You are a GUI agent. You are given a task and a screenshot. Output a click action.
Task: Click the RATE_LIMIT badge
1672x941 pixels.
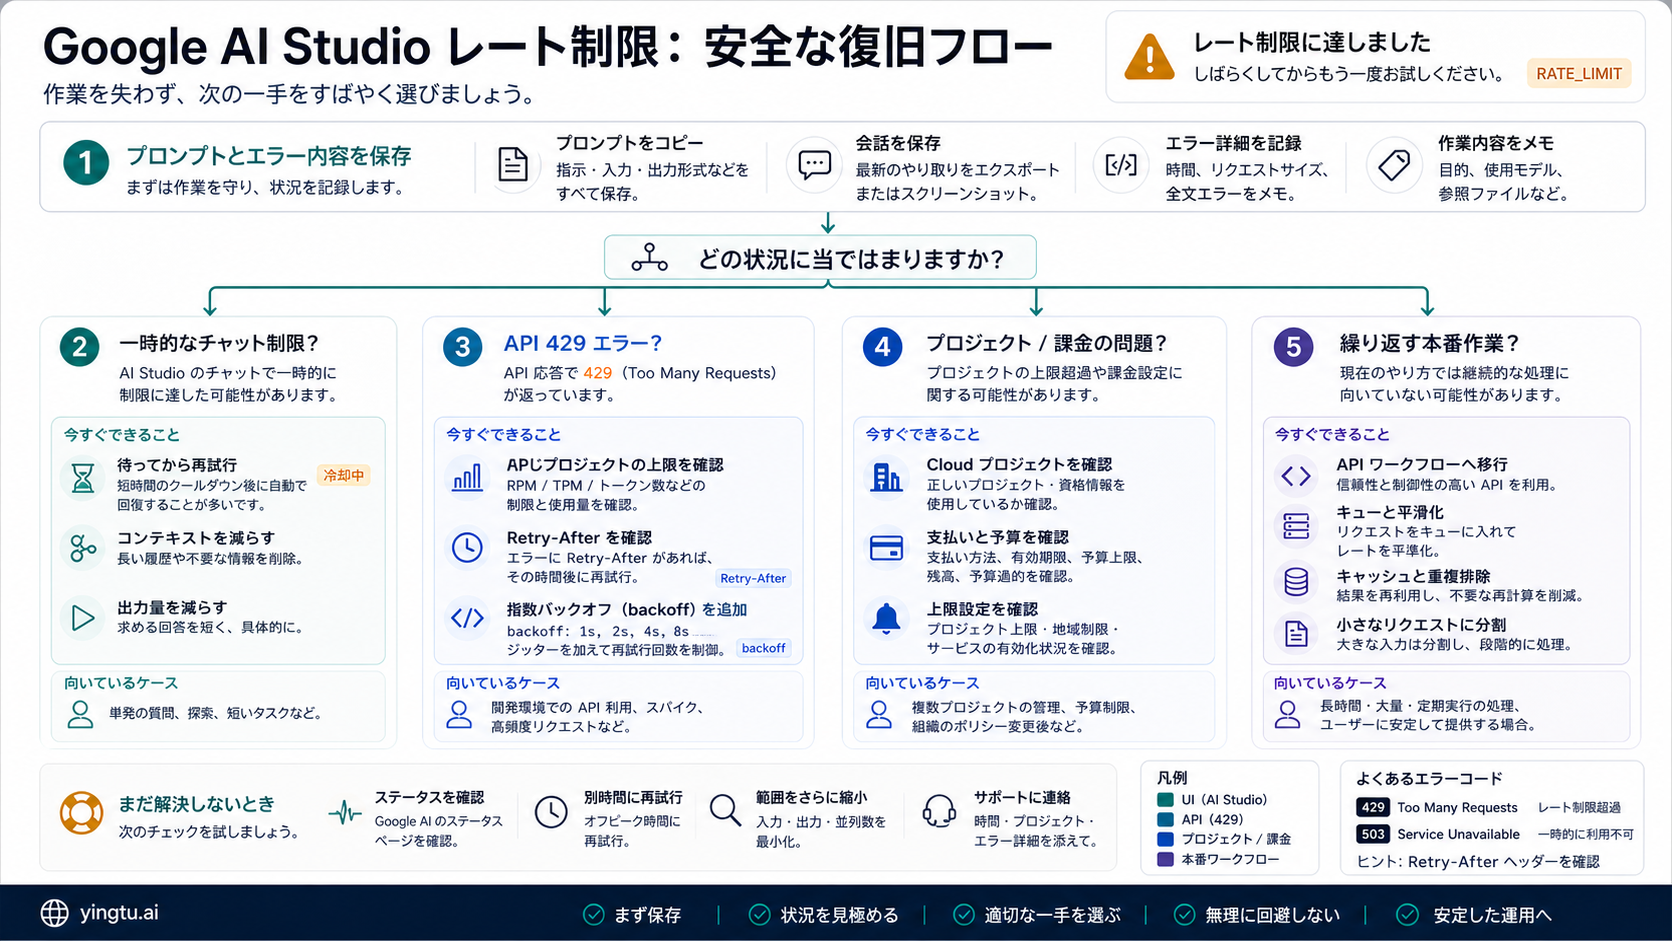point(1579,73)
